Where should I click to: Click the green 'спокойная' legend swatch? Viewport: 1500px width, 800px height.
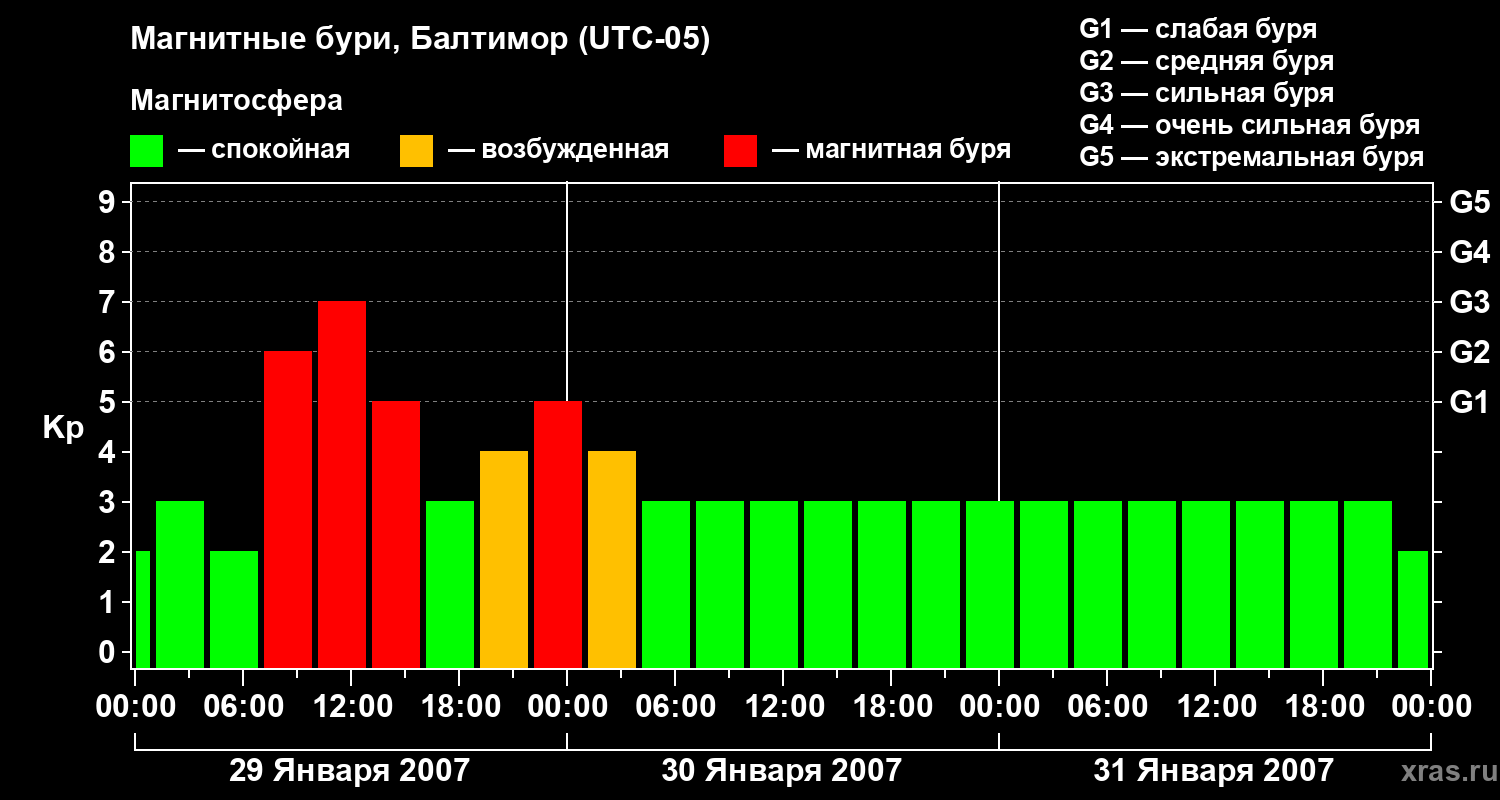tap(146, 151)
